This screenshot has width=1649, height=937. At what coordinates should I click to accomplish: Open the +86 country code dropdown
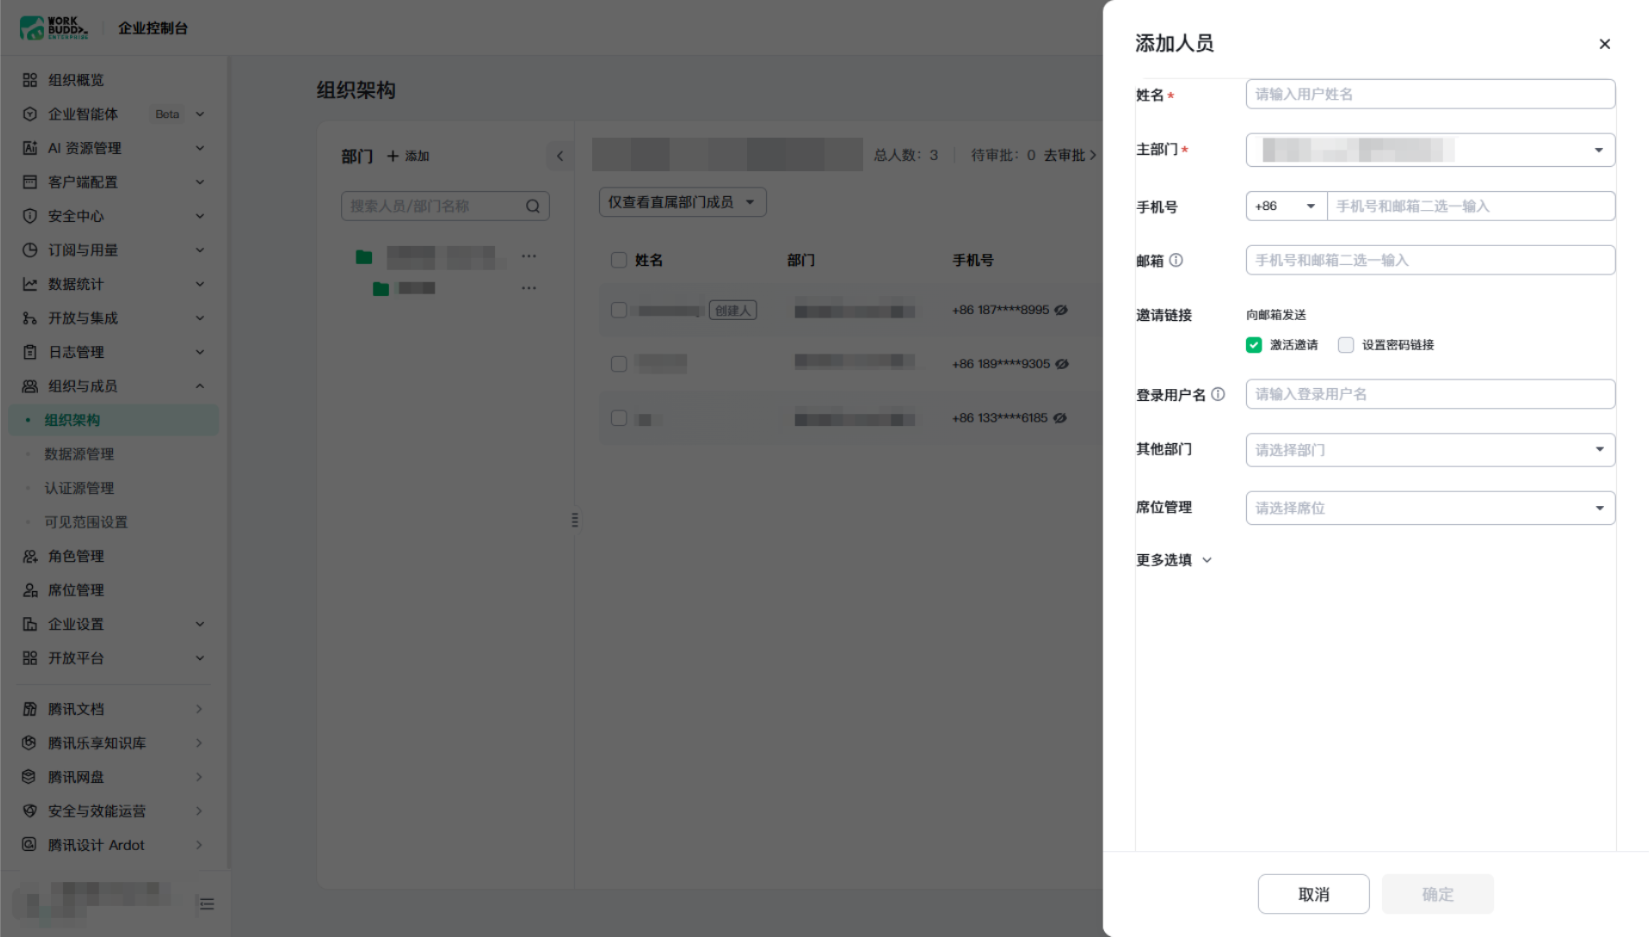(1286, 206)
